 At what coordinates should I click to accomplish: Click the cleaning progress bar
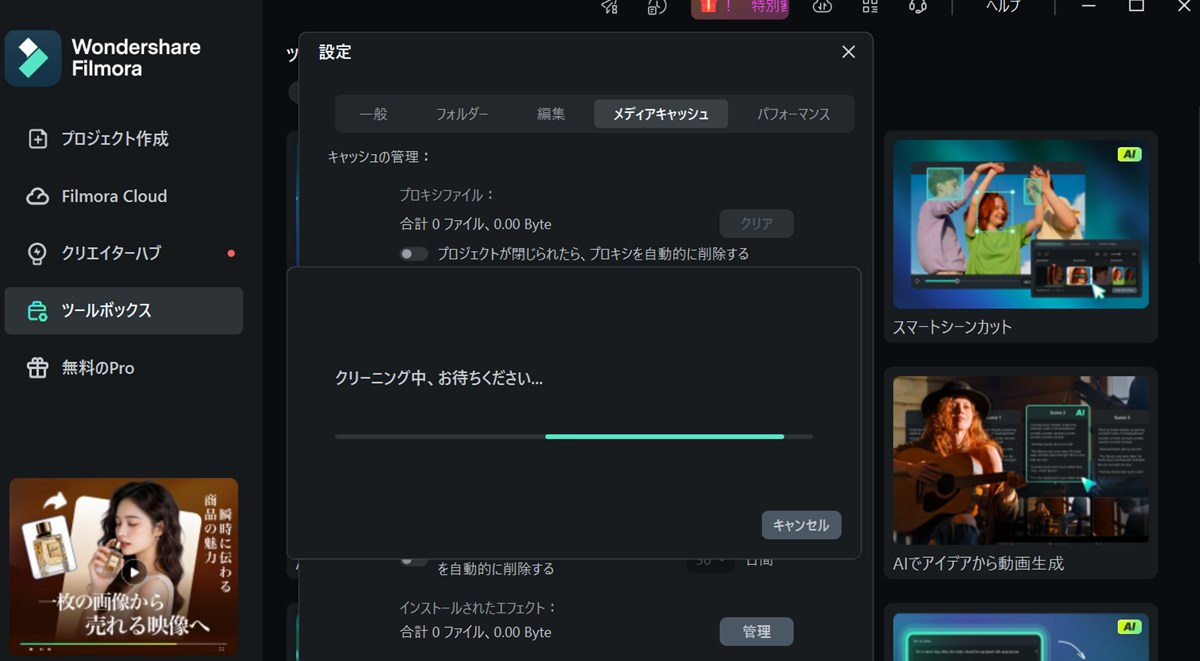(x=573, y=436)
